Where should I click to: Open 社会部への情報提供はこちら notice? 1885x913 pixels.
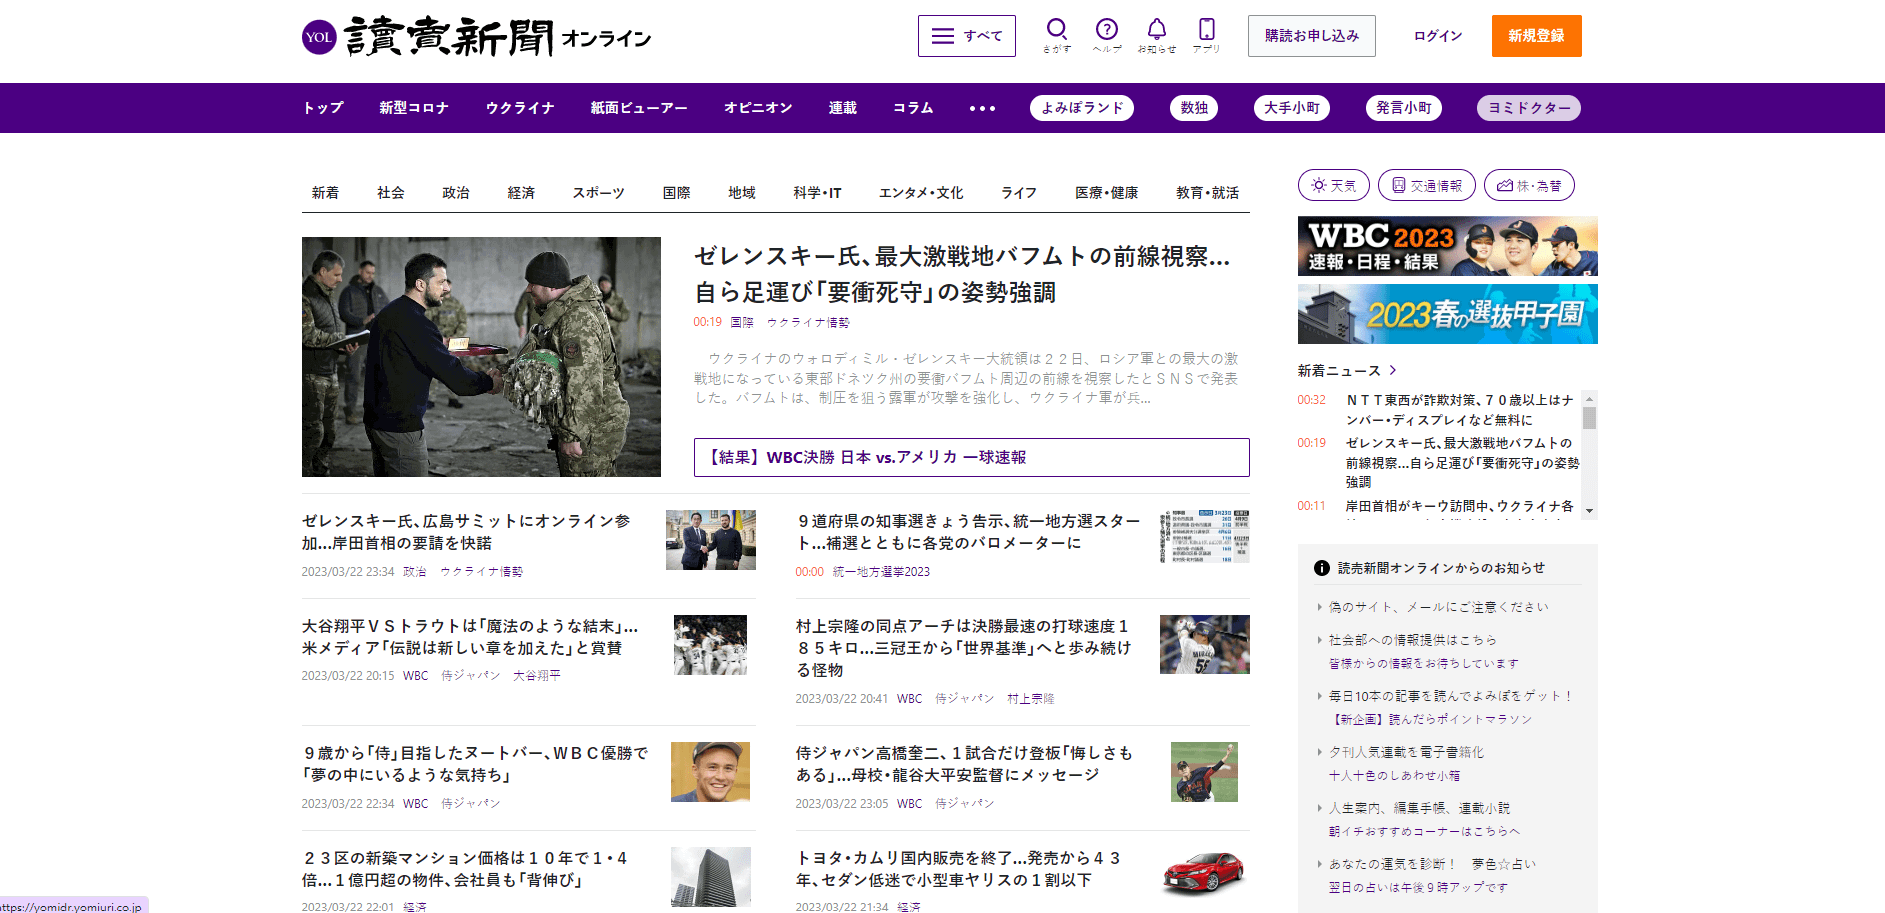pos(1412,640)
